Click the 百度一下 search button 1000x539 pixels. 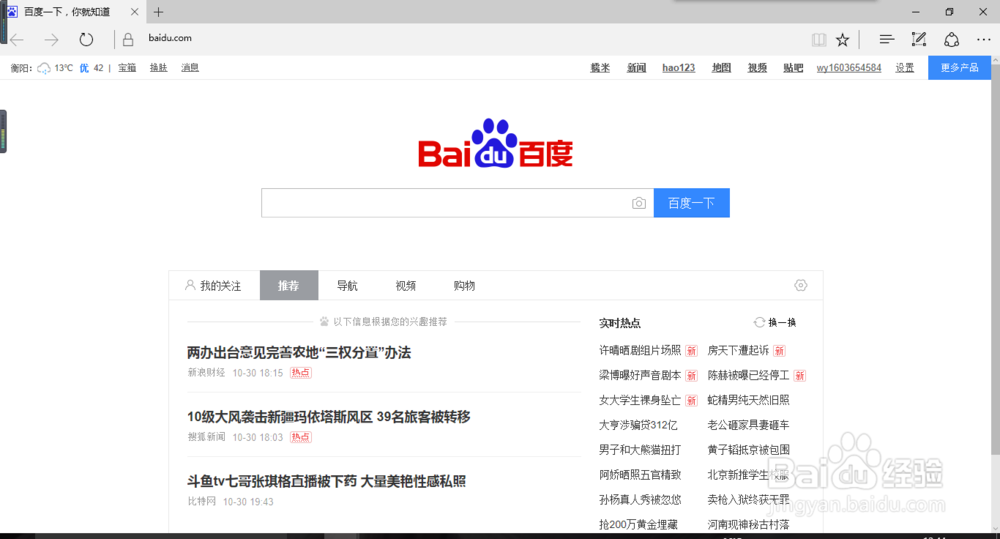691,203
